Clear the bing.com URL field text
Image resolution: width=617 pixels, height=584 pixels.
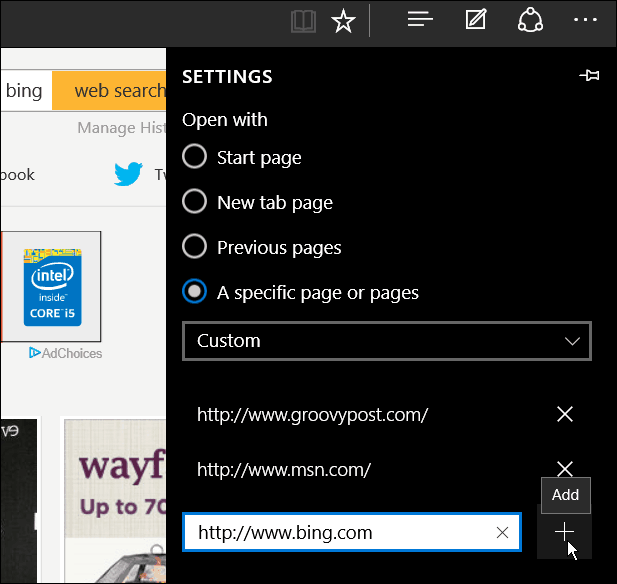point(502,532)
